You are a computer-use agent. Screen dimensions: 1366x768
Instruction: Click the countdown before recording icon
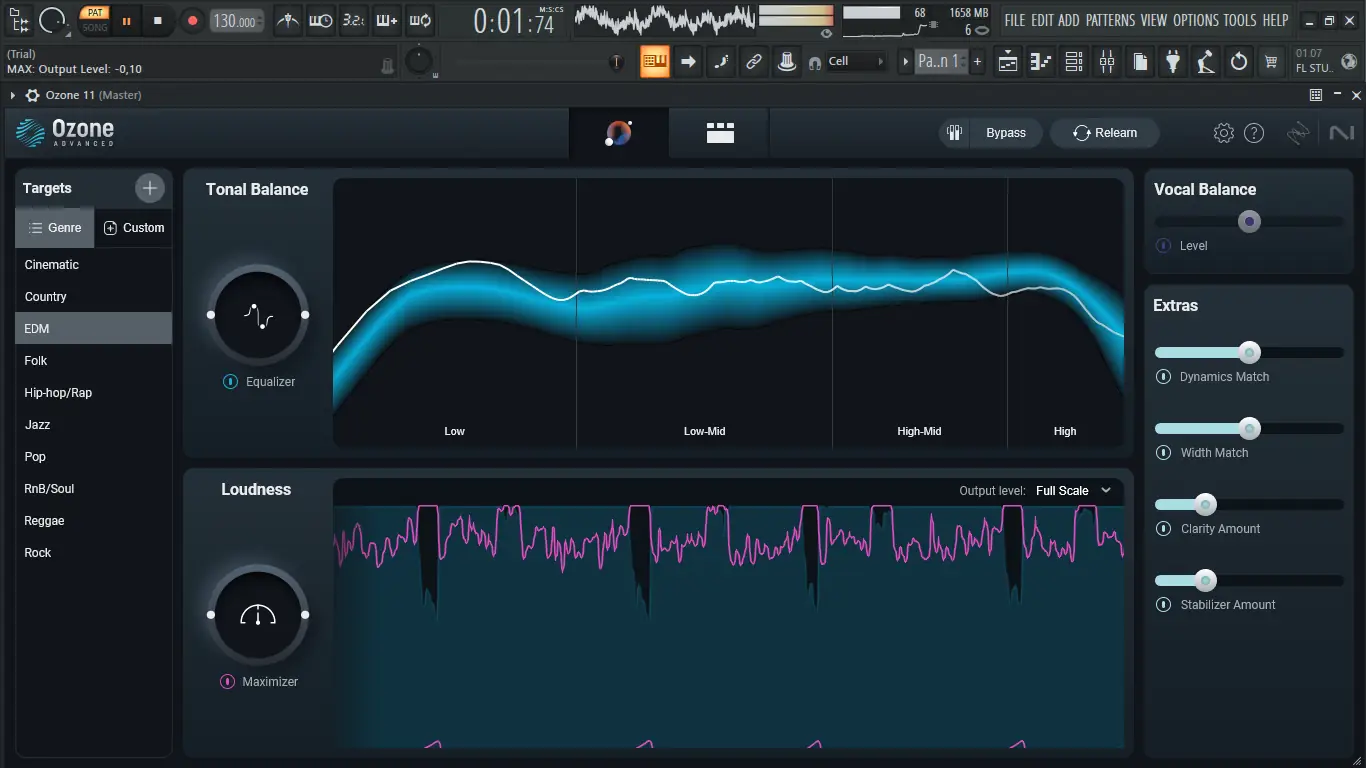click(353, 20)
